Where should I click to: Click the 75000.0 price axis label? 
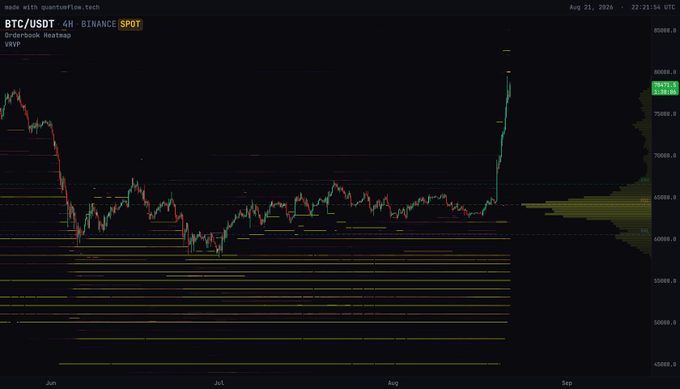click(665, 114)
